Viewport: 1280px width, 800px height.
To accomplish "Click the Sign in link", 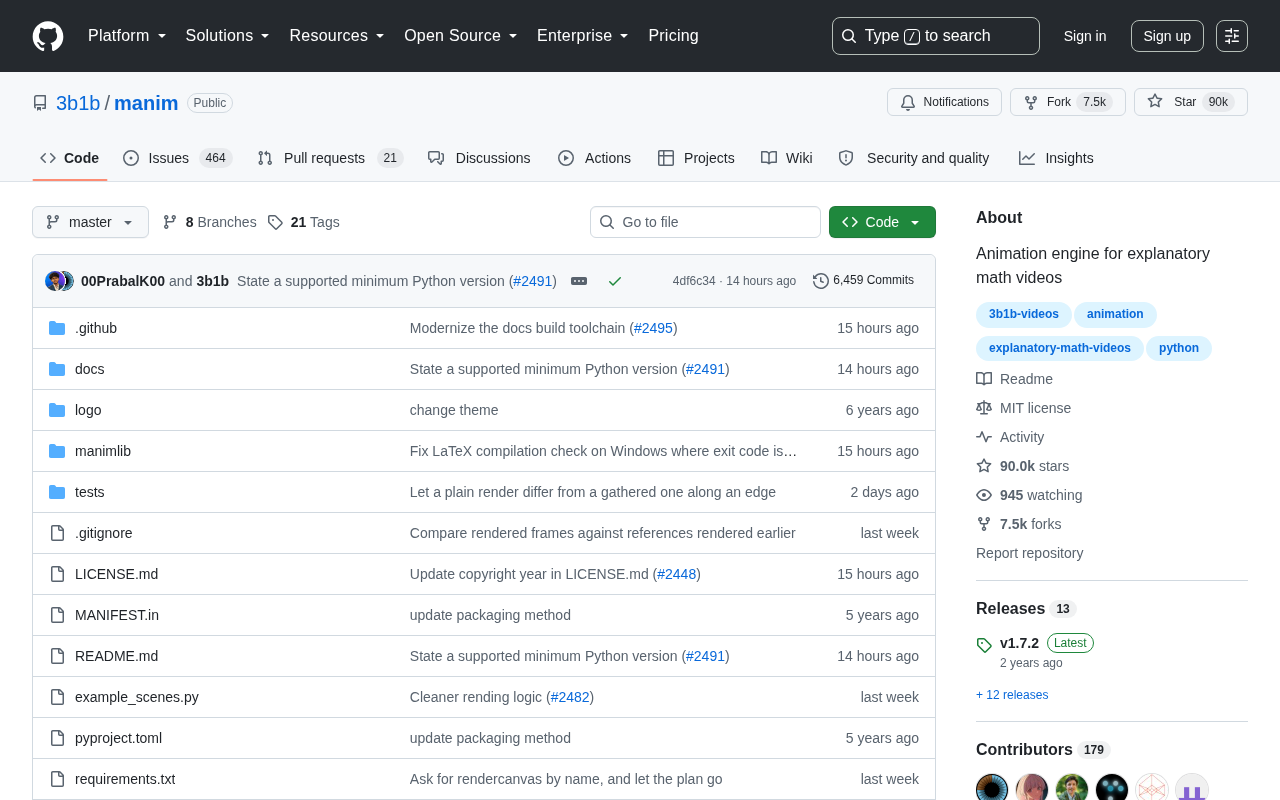I will [1085, 36].
